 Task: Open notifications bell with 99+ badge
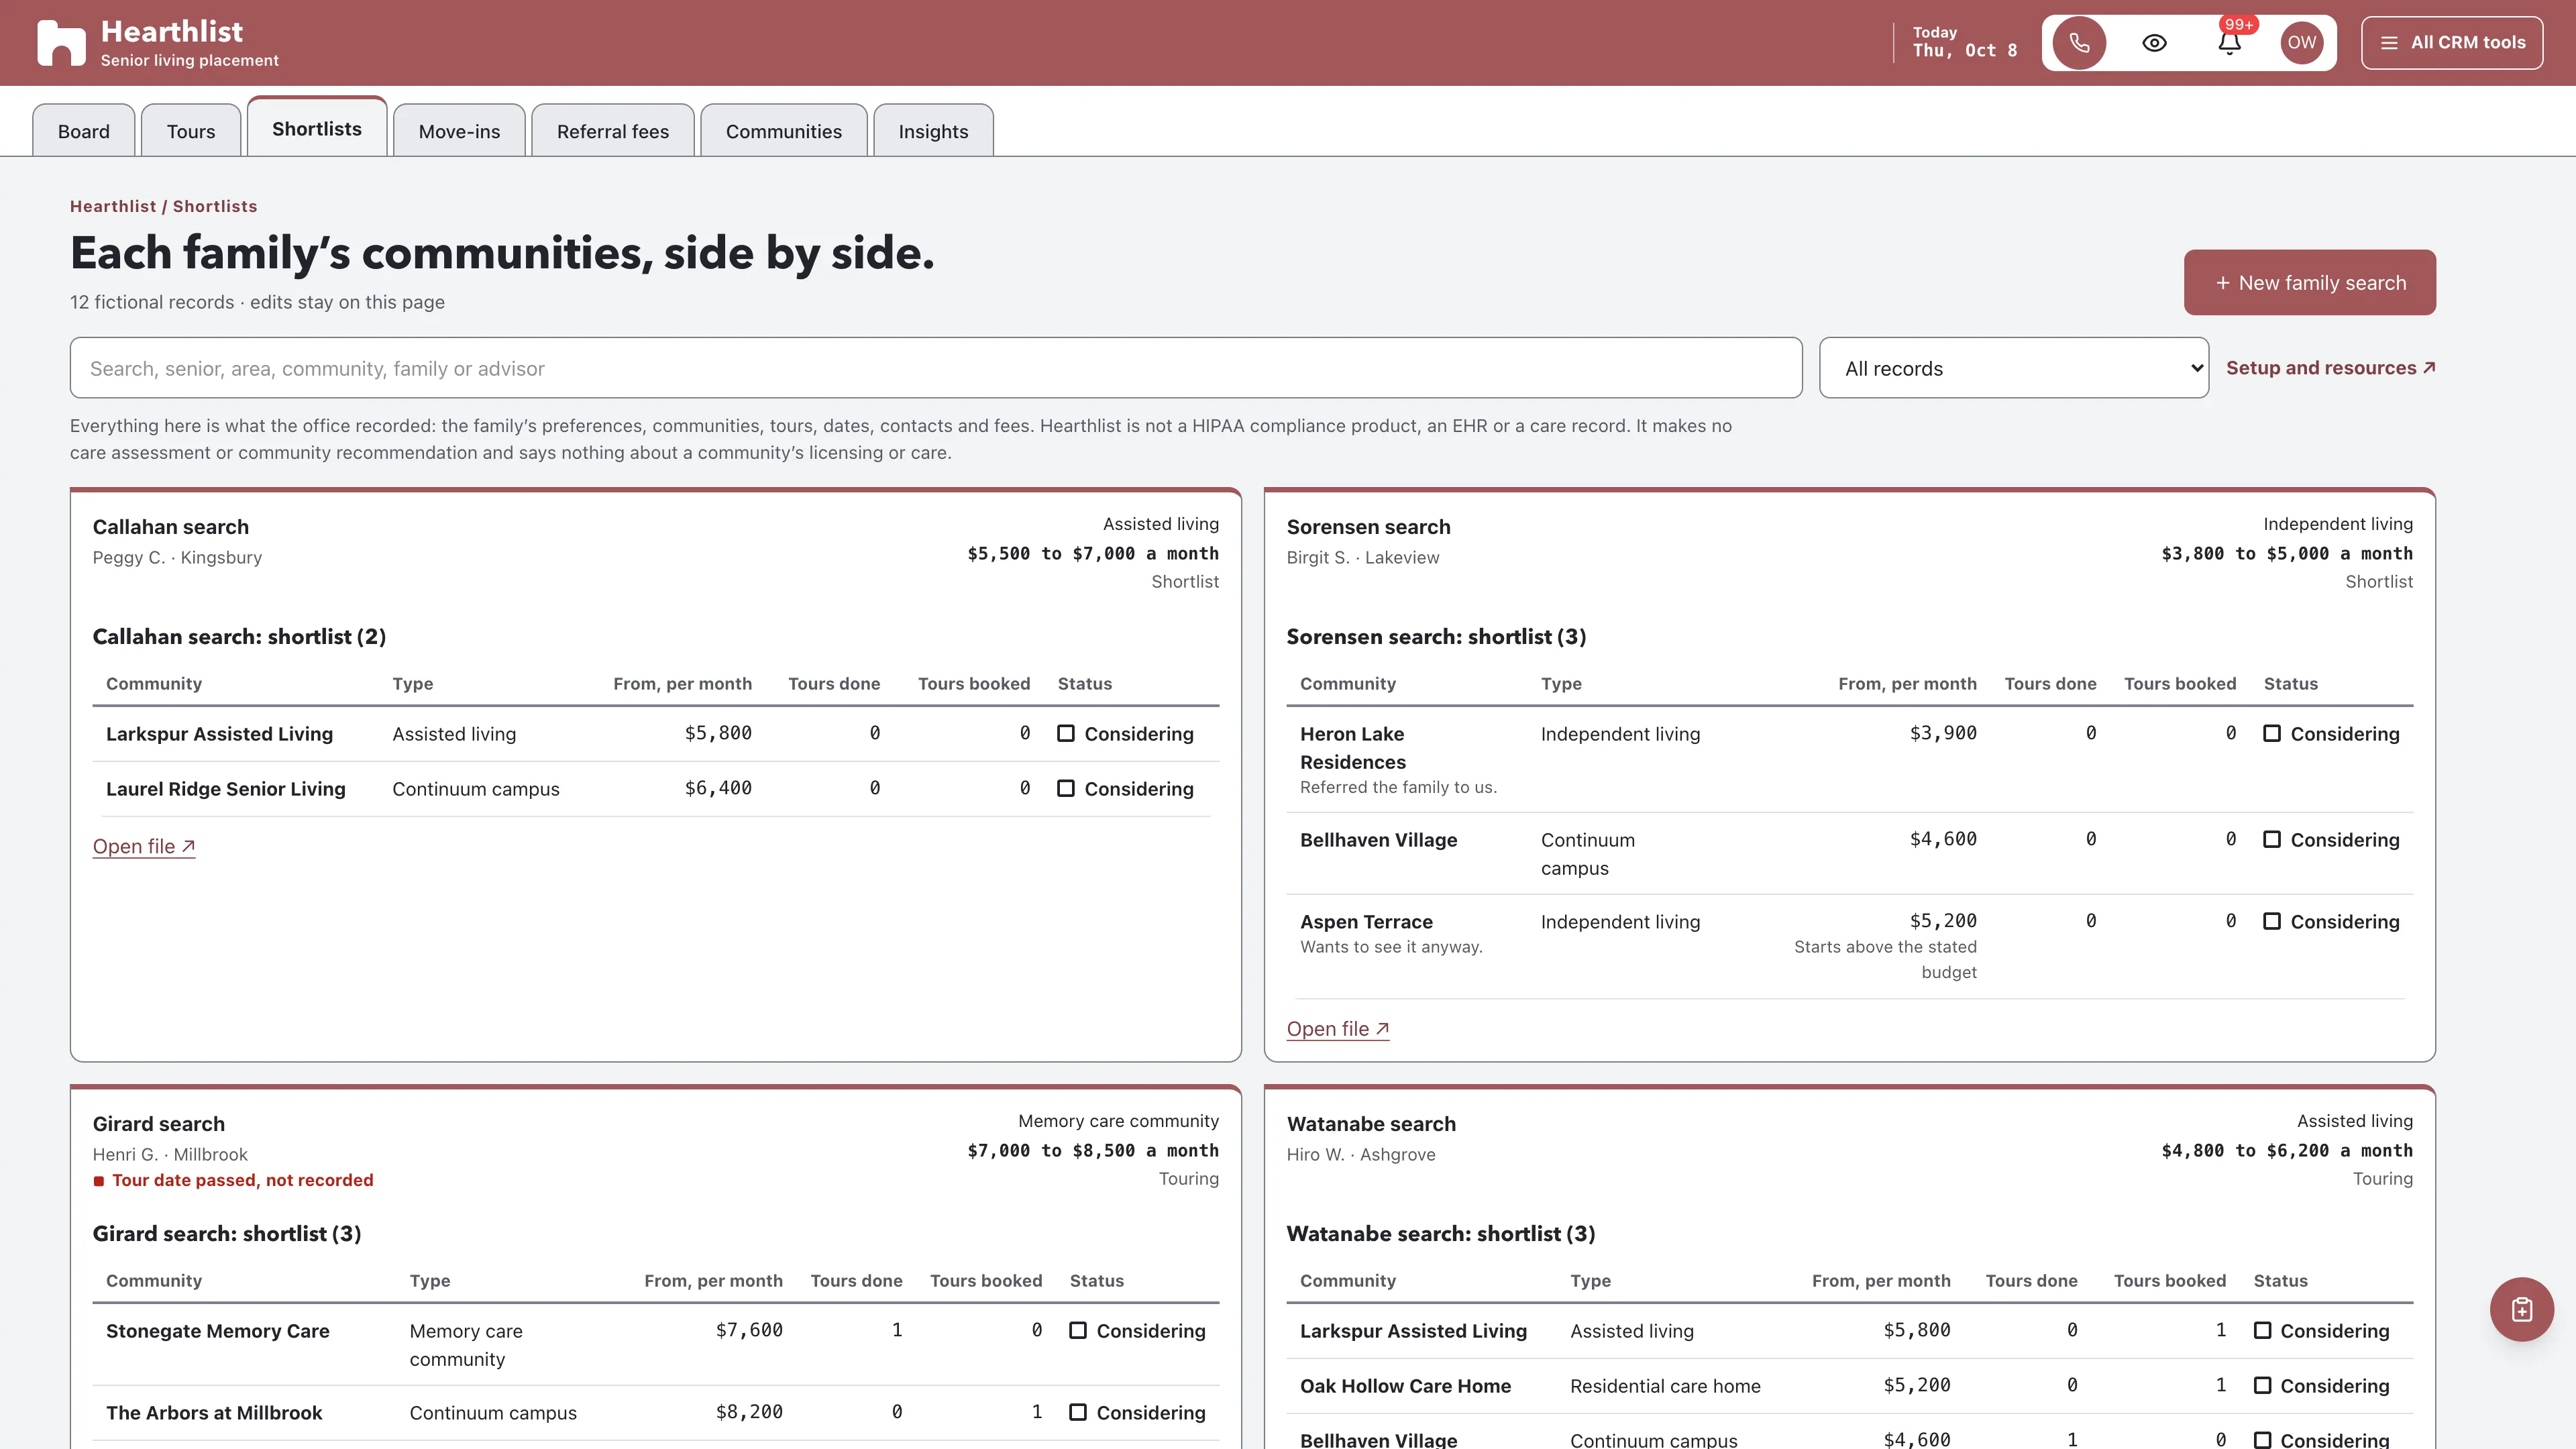pyautogui.click(x=2229, y=43)
